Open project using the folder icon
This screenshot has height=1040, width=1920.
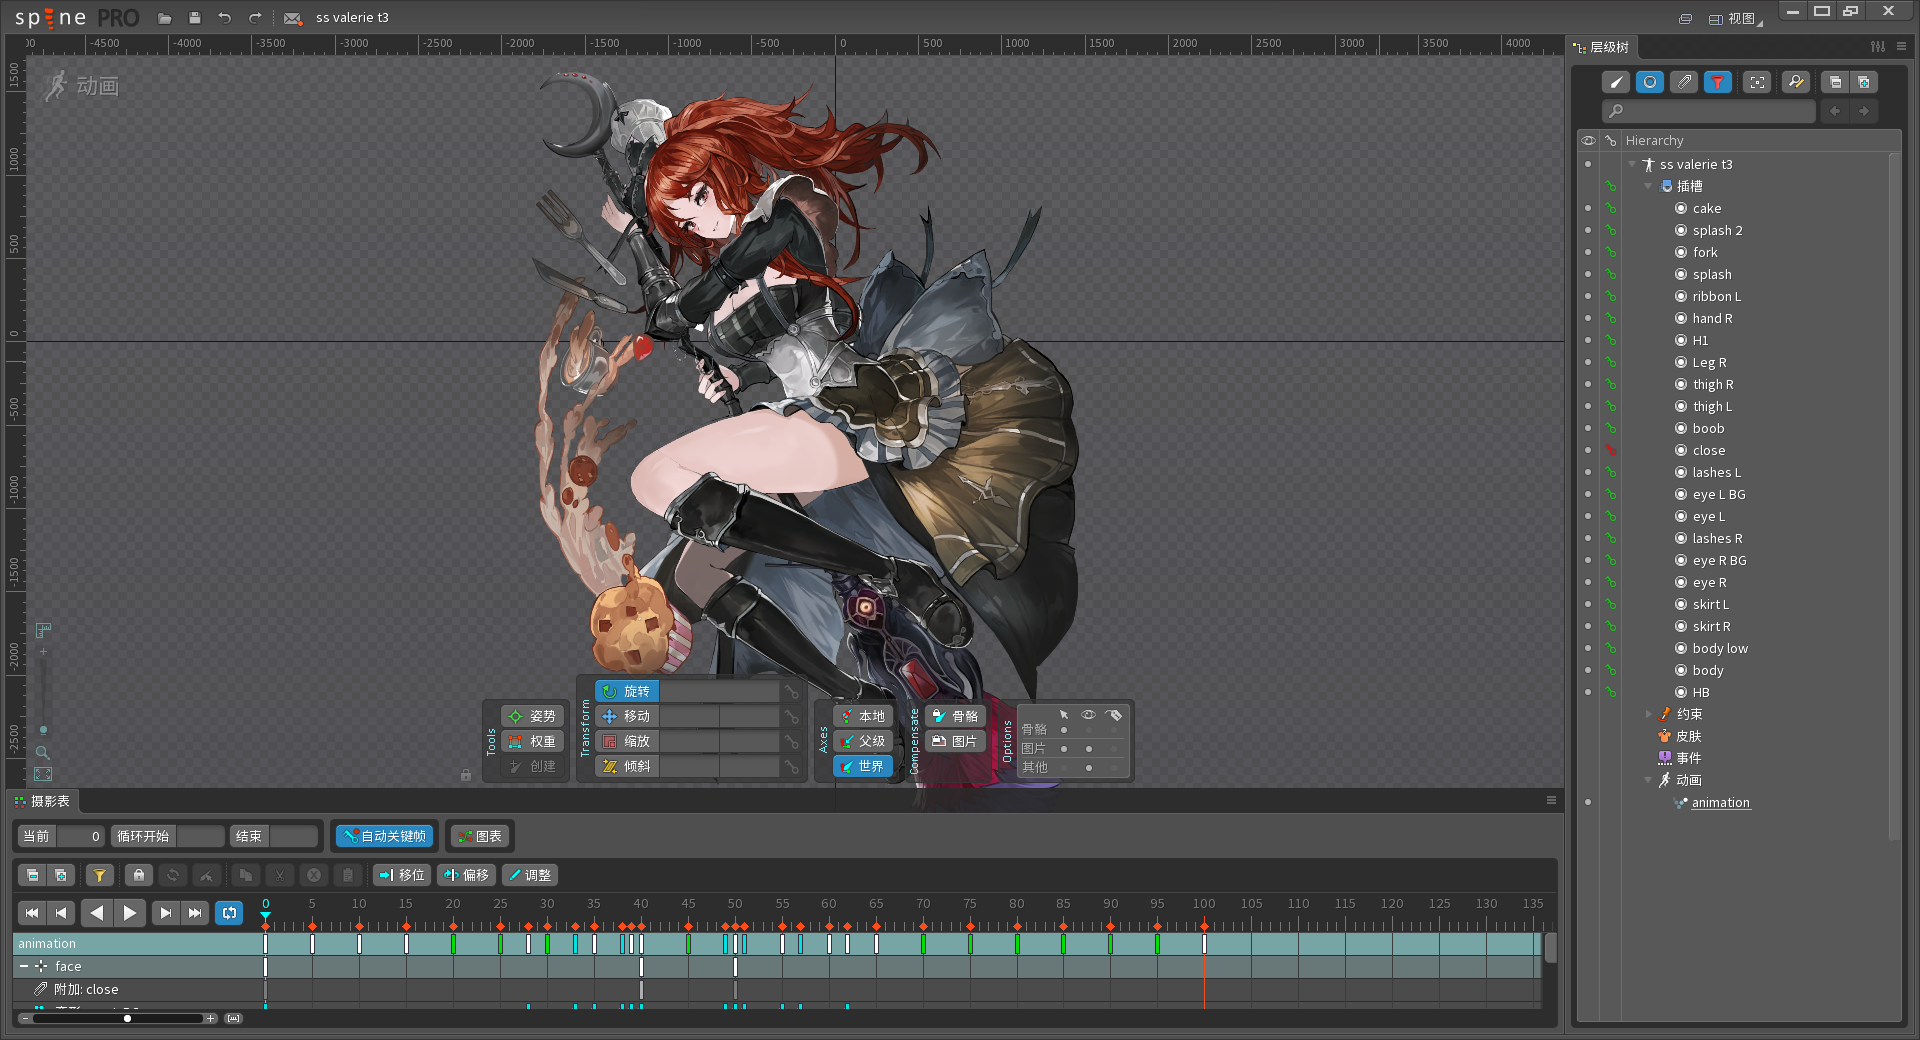coord(165,18)
